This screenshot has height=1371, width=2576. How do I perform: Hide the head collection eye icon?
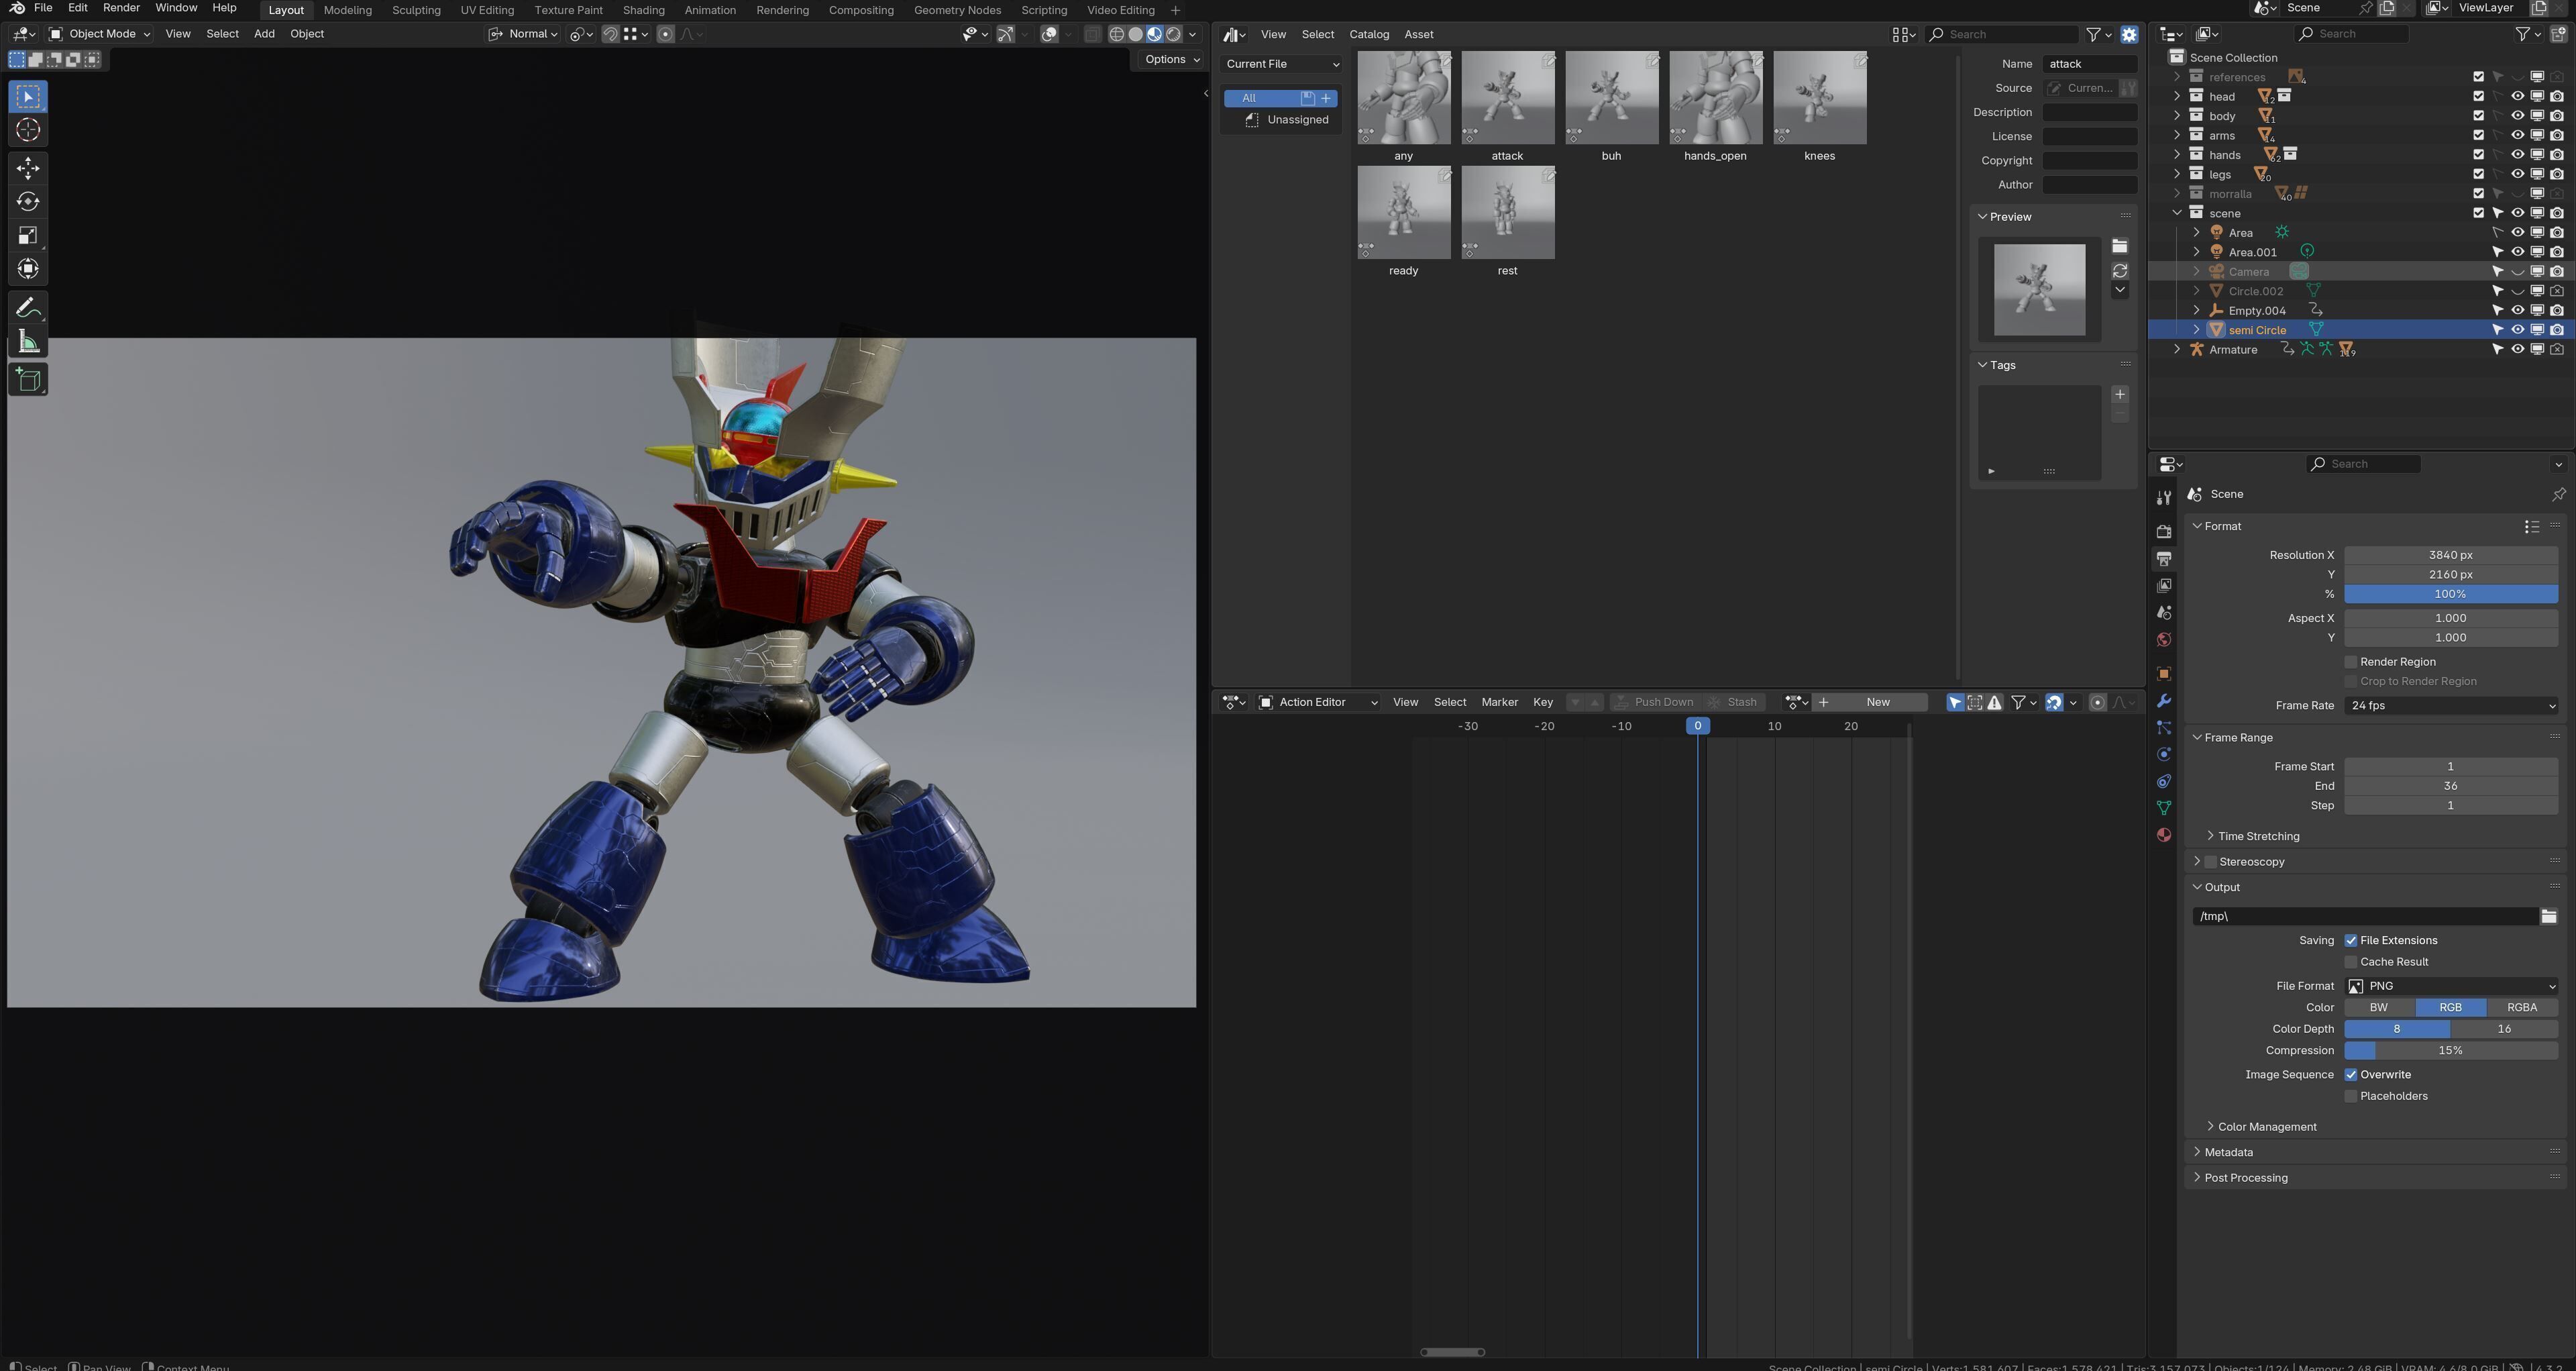pyautogui.click(x=2518, y=97)
